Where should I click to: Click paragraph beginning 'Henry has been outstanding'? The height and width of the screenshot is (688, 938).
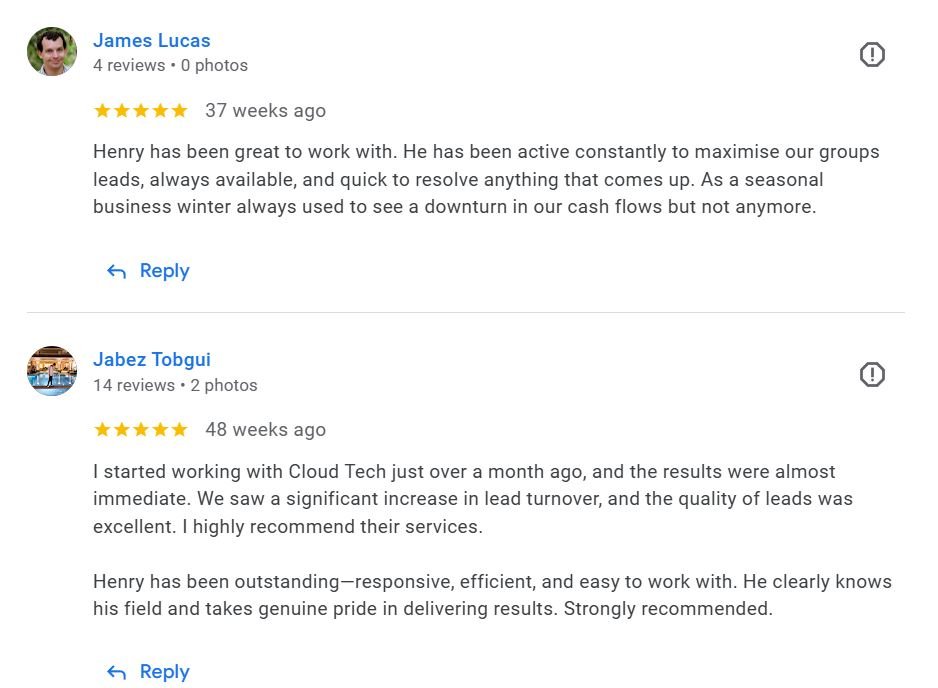tap(492, 595)
